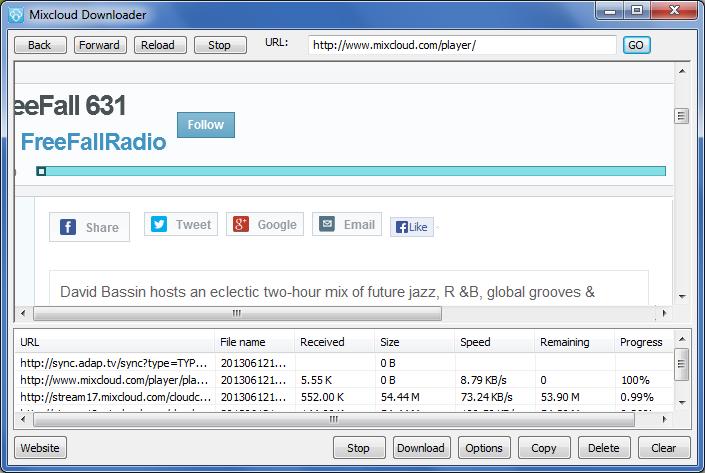Click the David Bassin description text
Viewport: 705px width, 473px height.
(327, 292)
